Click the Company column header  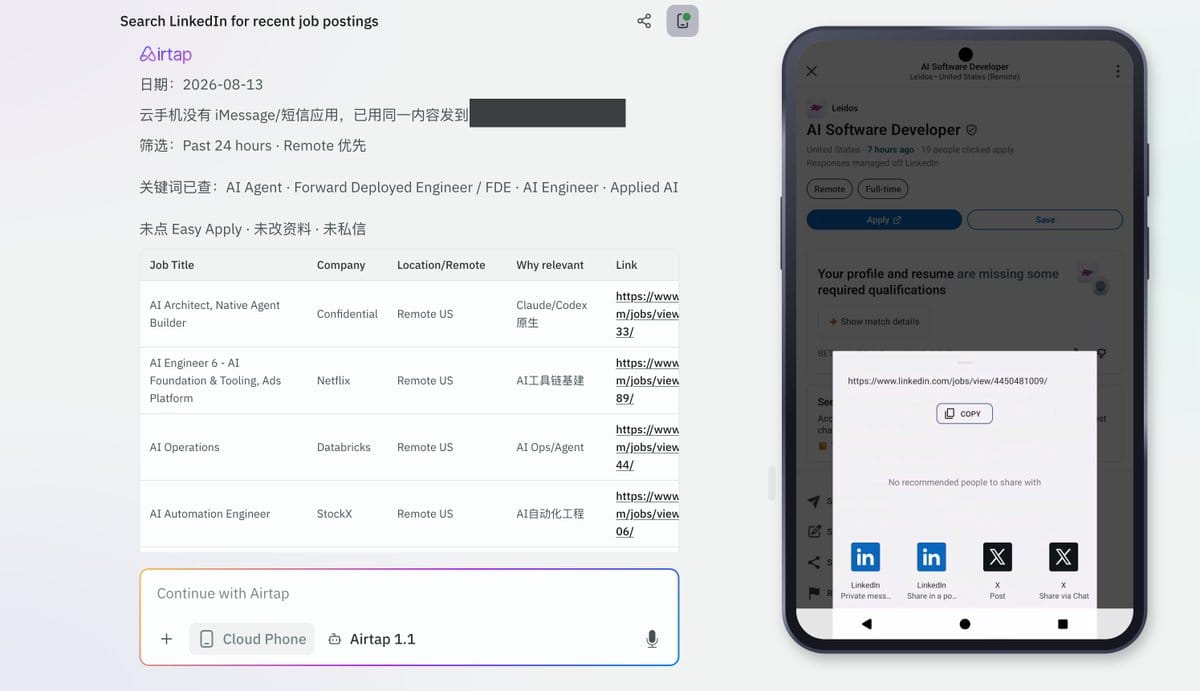(x=341, y=265)
